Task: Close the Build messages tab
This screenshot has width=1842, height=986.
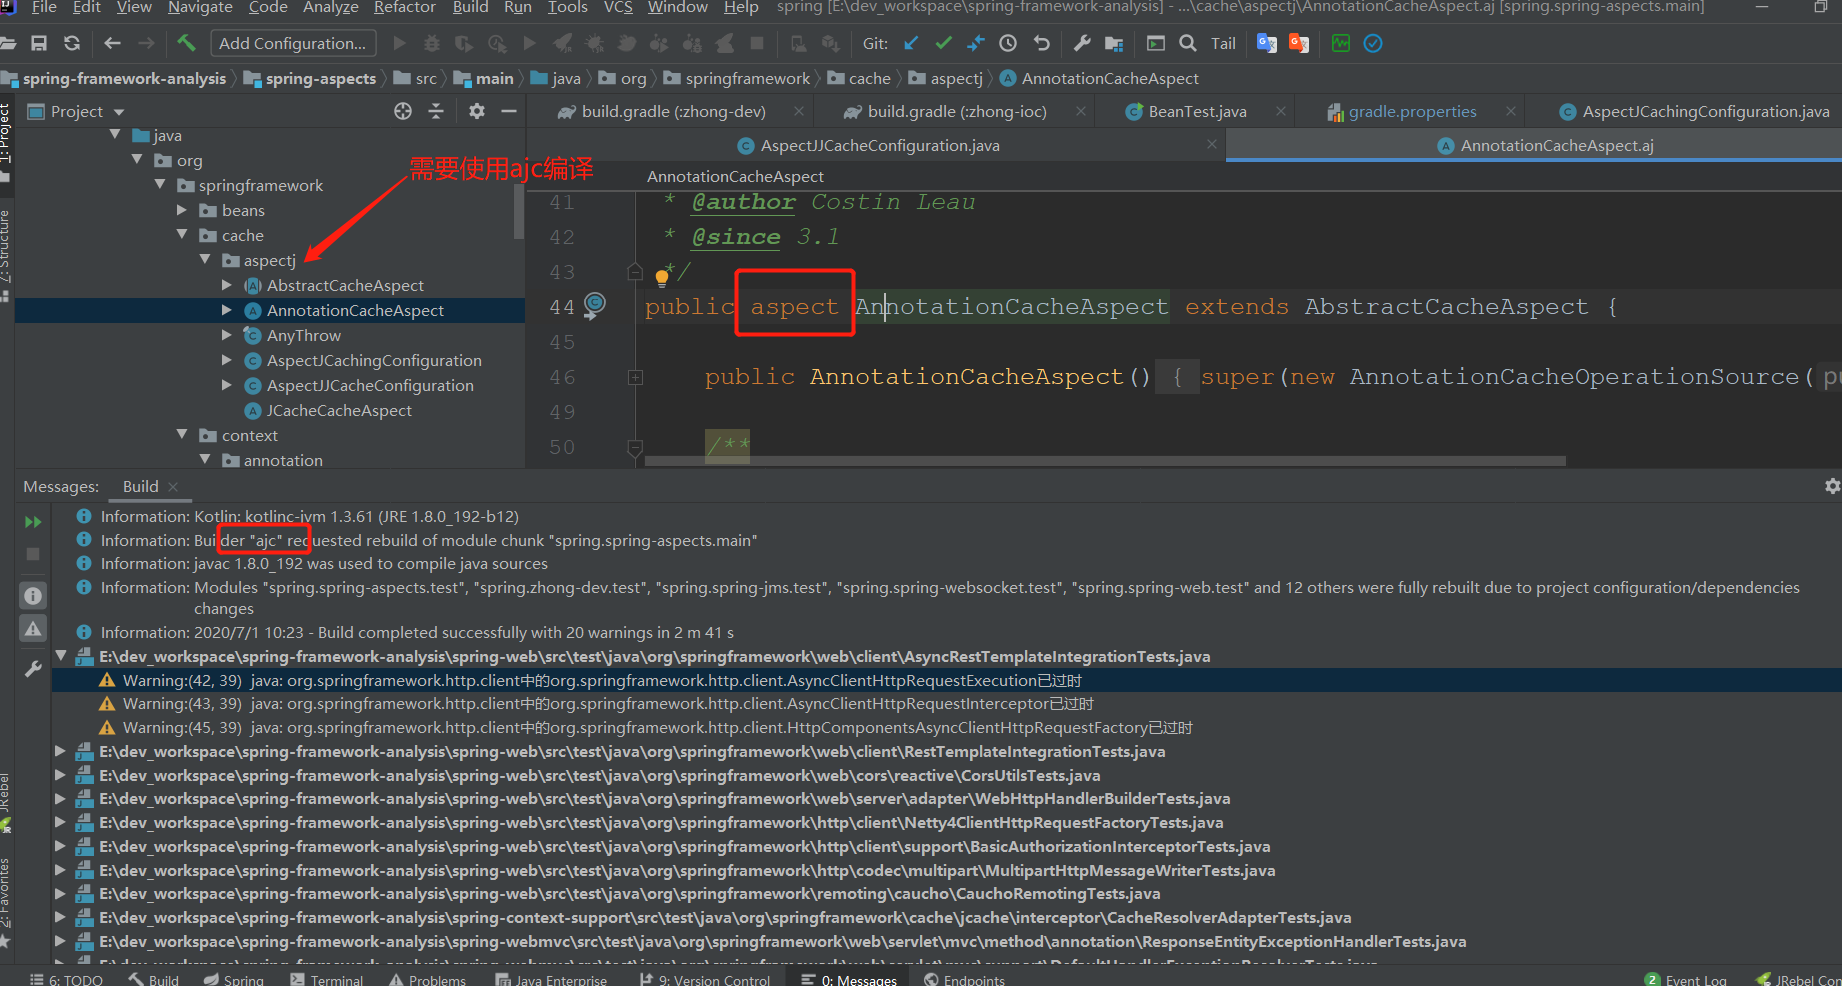Action: pyautogui.click(x=173, y=487)
